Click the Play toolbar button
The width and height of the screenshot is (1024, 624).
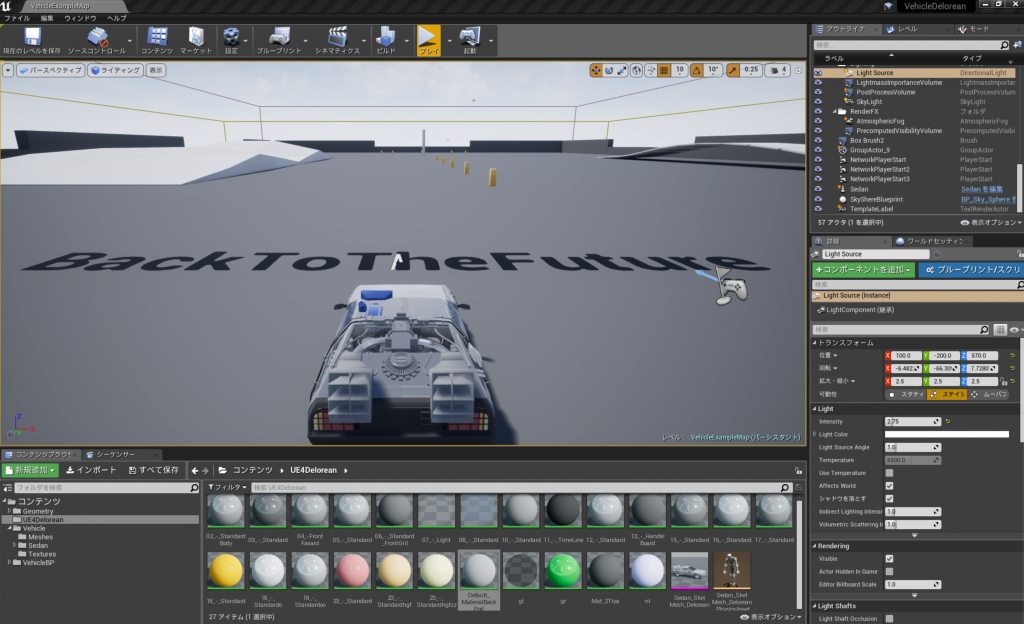click(428, 40)
